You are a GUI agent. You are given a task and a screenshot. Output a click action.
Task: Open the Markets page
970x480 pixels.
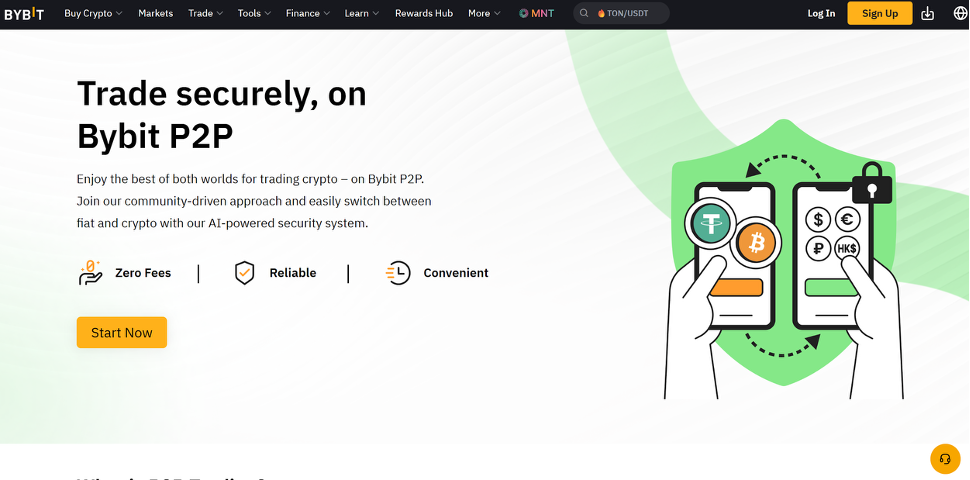156,13
